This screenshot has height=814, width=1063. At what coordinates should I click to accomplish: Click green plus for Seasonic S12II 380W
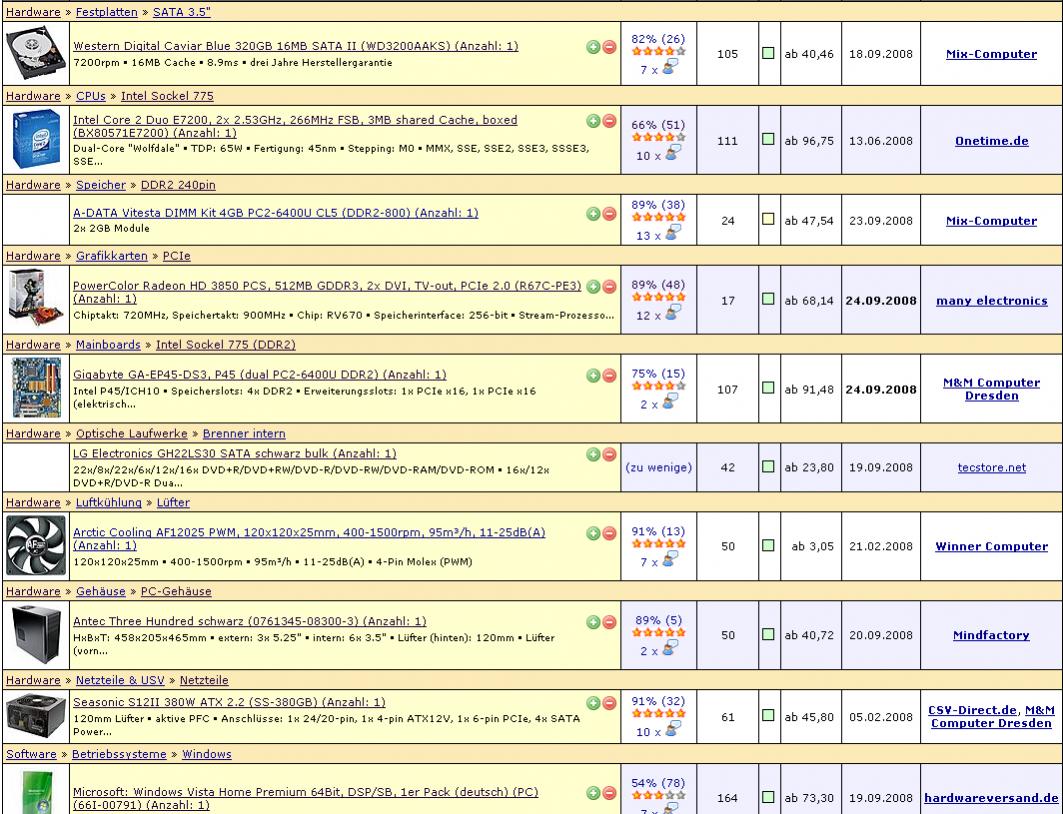[593, 703]
